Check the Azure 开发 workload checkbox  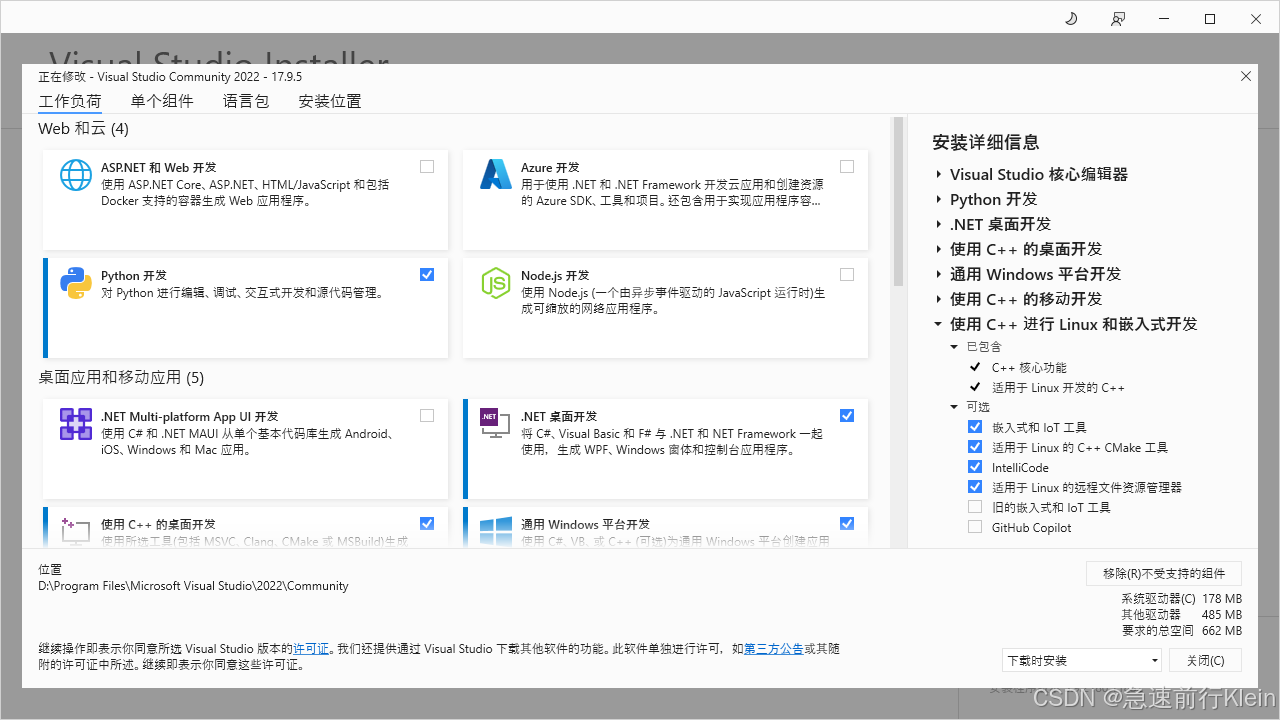(847, 167)
